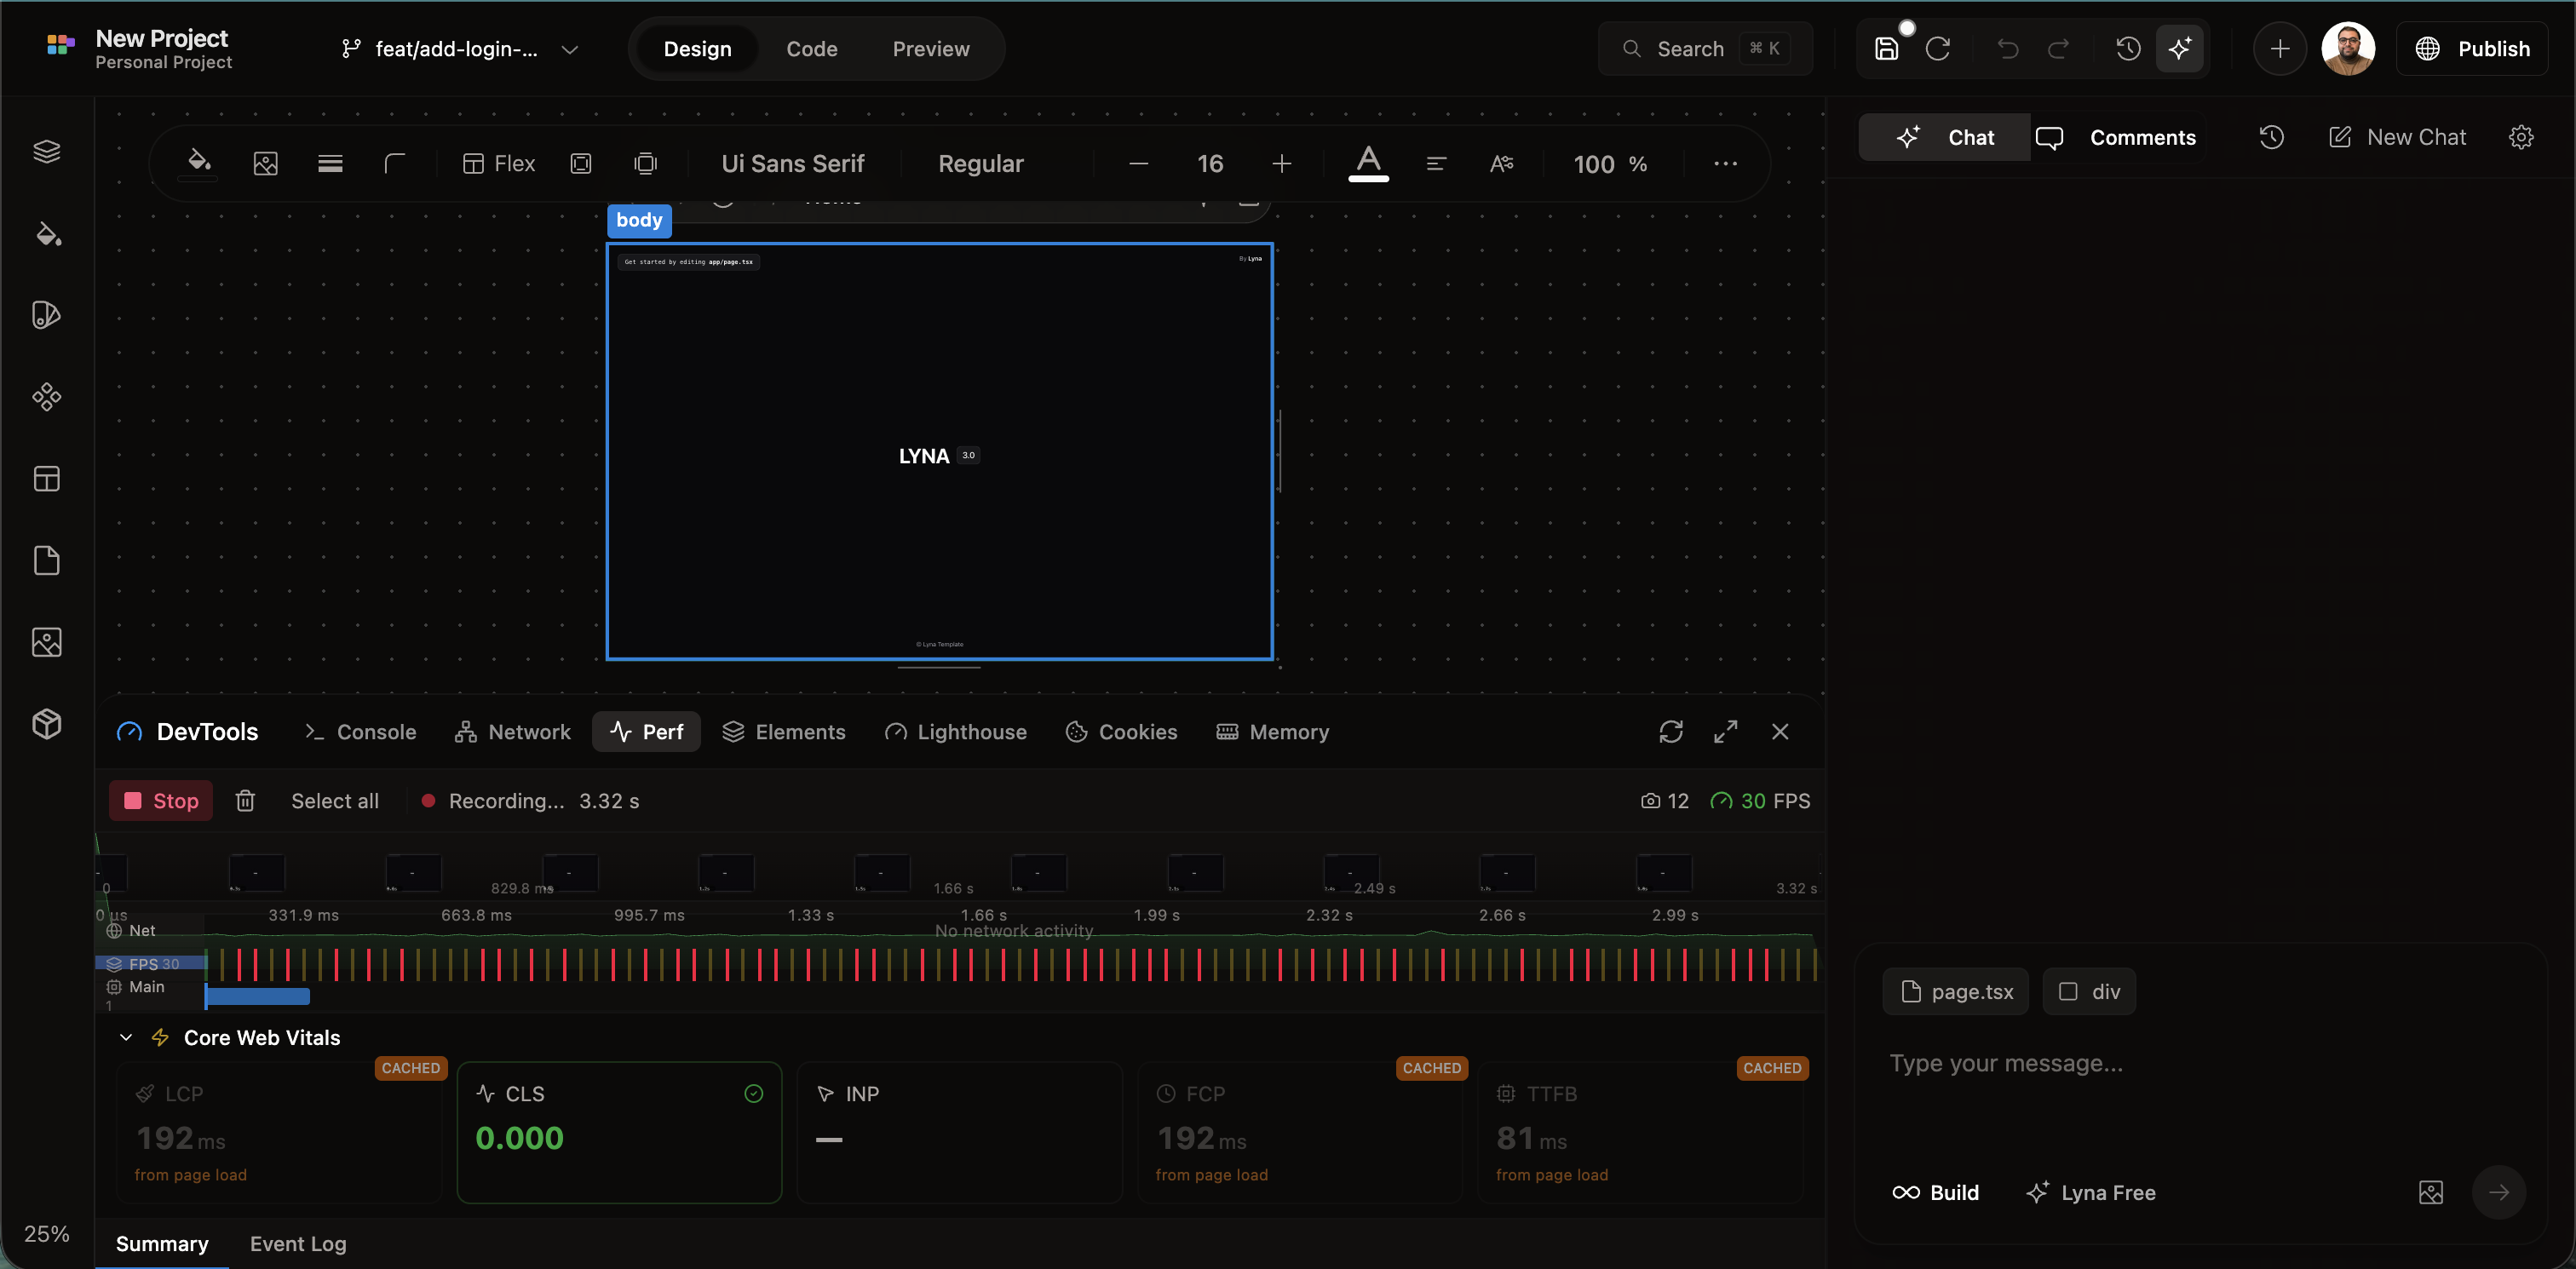Viewport: 2576px width, 1269px height.
Task: Open the Ui Sans Serif font dropdown
Action: pyautogui.click(x=793, y=163)
